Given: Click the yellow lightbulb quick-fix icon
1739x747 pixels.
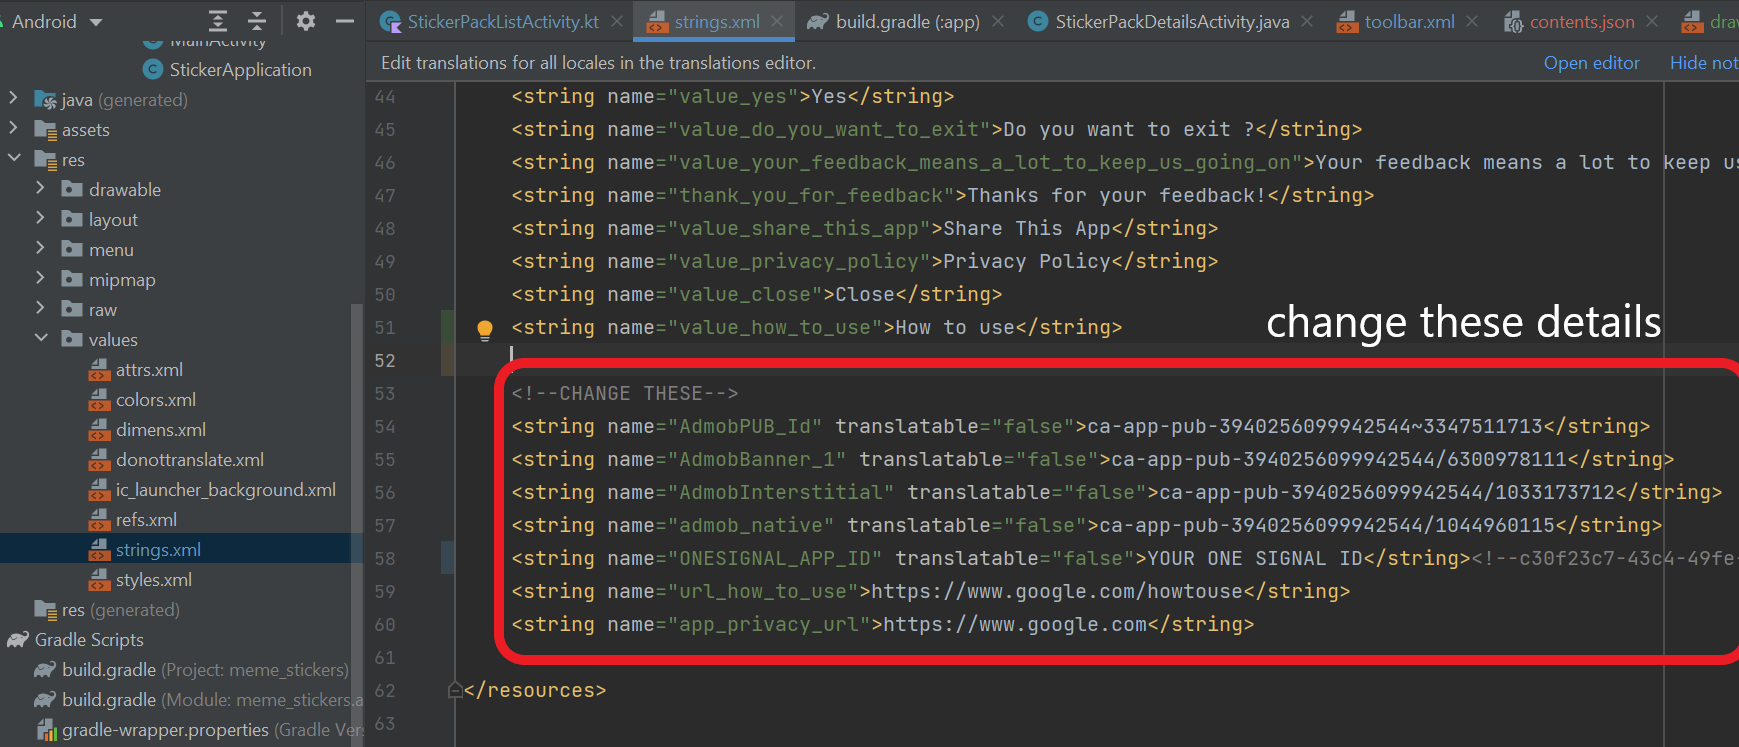Looking at the screenshot, I should coord(485,329).
